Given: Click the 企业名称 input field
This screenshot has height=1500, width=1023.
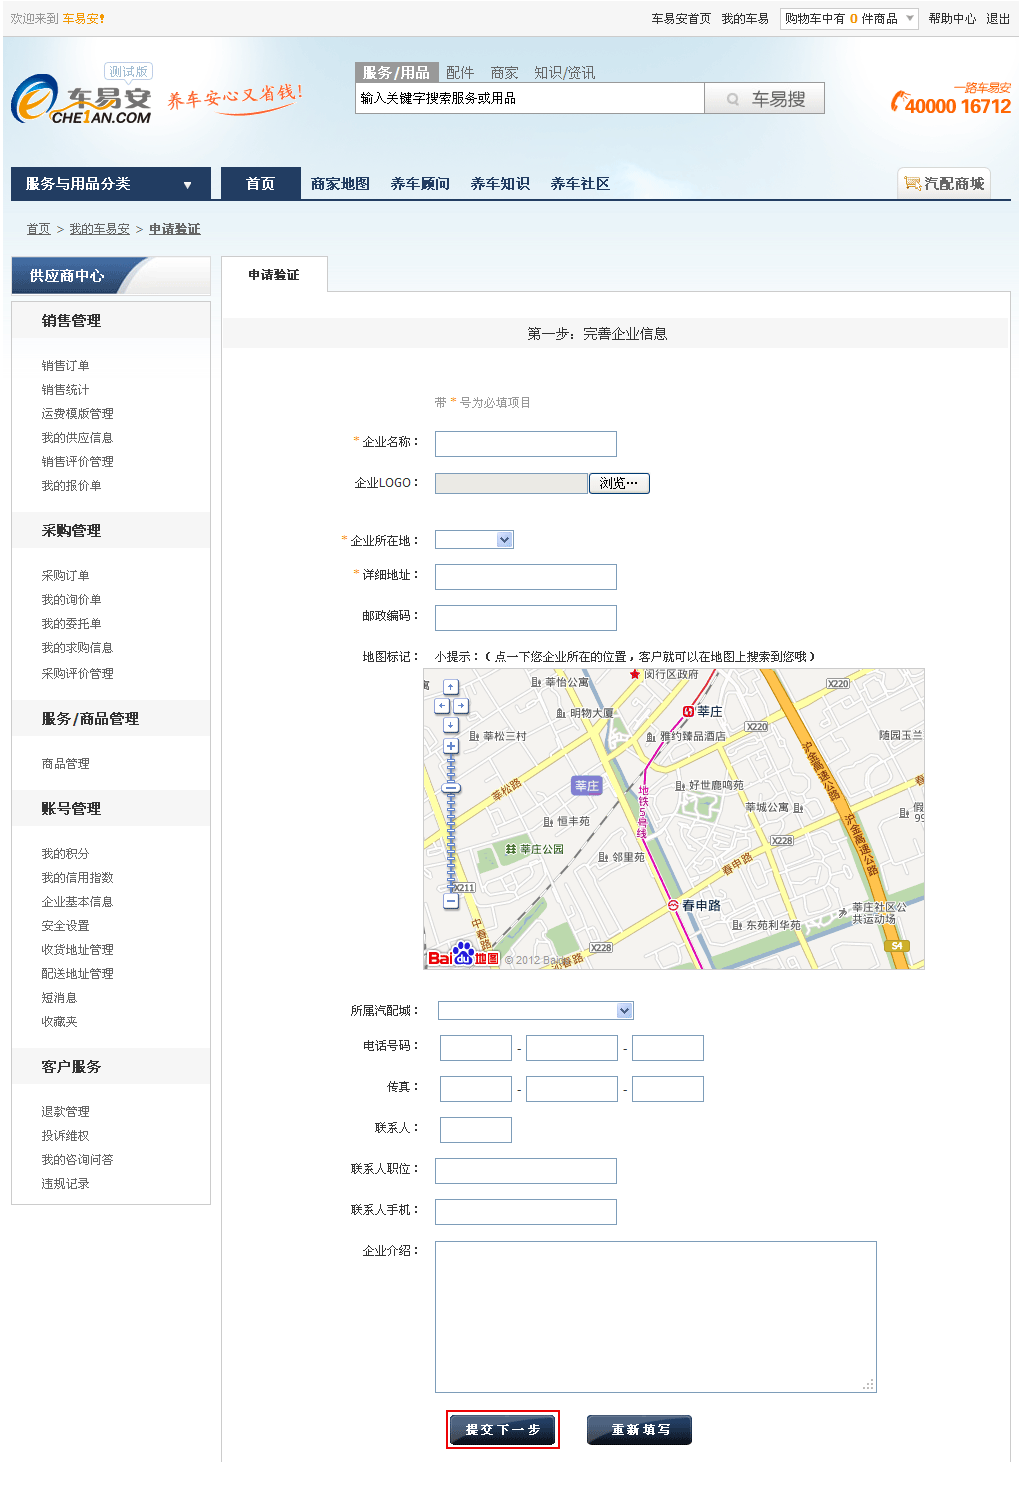Looking at the screenshot, I should pyautogui.click(x=526, y=444).
